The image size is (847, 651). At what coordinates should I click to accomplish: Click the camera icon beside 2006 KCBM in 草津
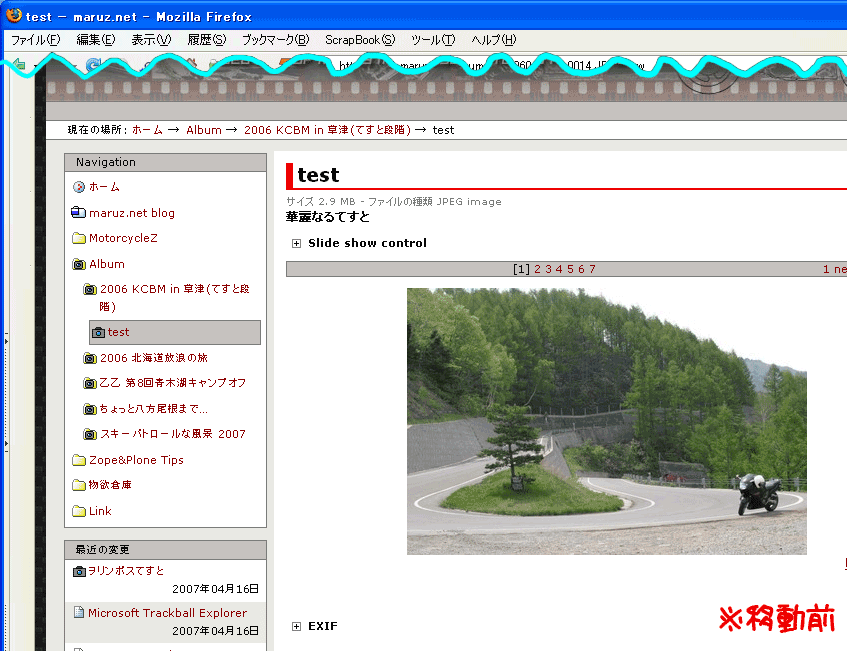[x=90, y=290]
